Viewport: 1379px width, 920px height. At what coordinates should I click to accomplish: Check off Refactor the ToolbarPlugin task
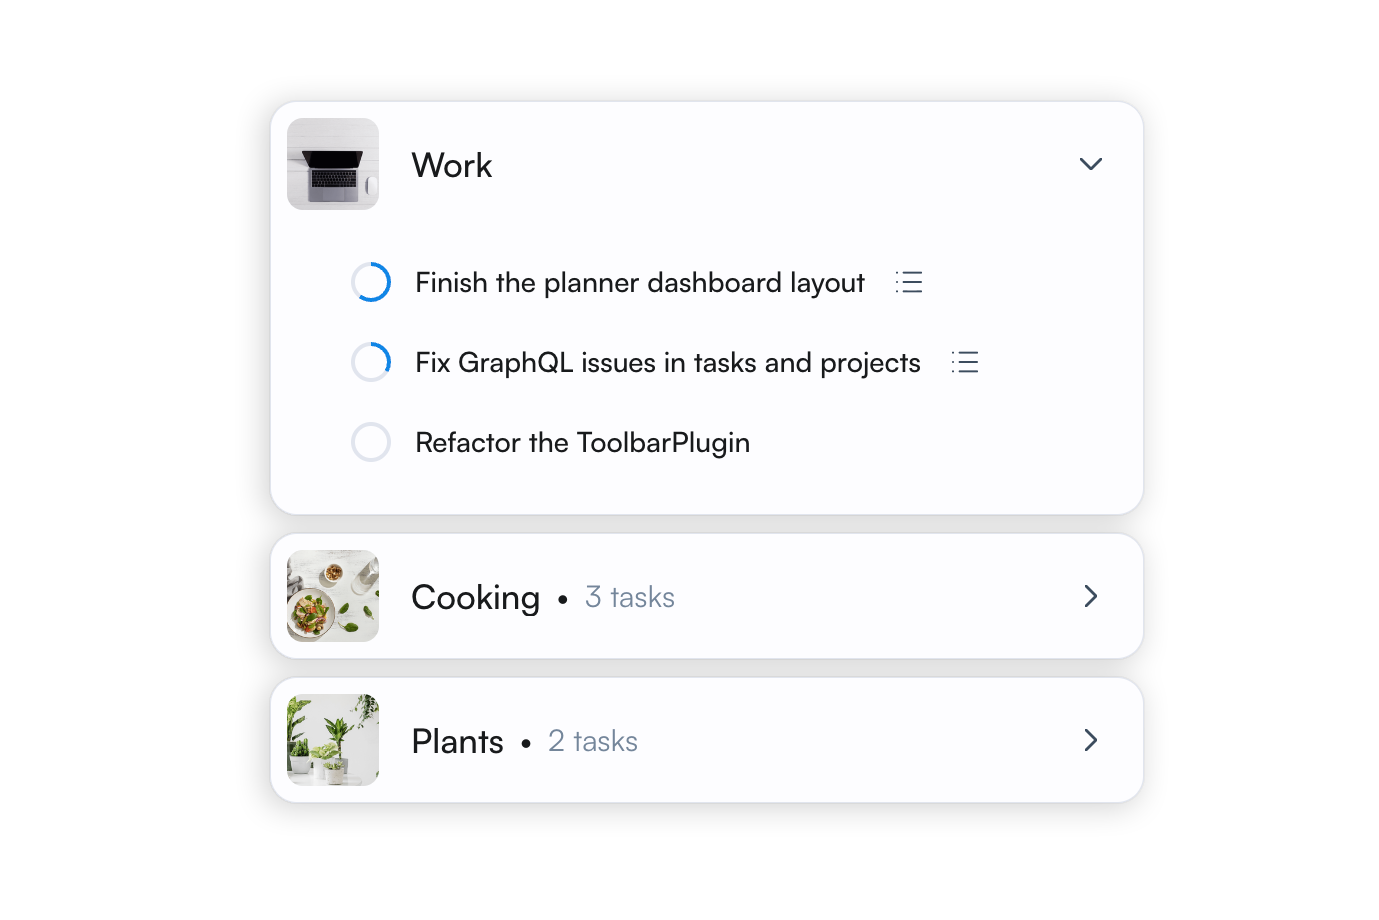(371, 442)
